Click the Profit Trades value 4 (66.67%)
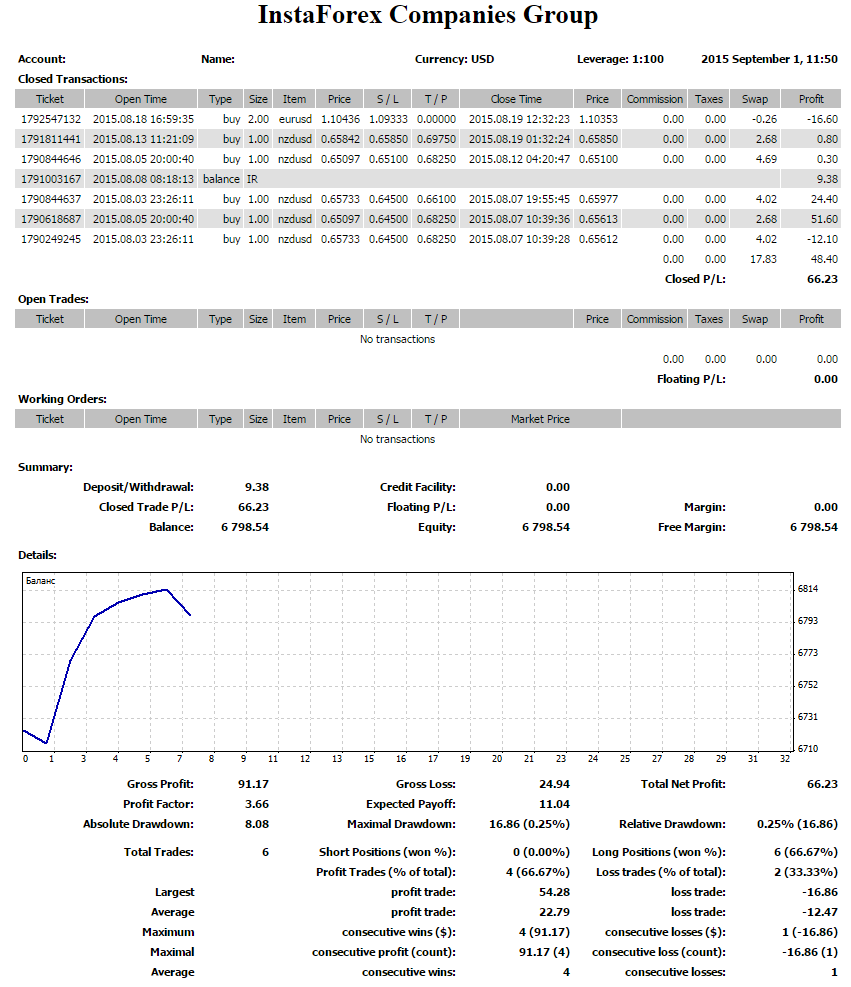This screenshot has width=851, height=987. point(538,872)
